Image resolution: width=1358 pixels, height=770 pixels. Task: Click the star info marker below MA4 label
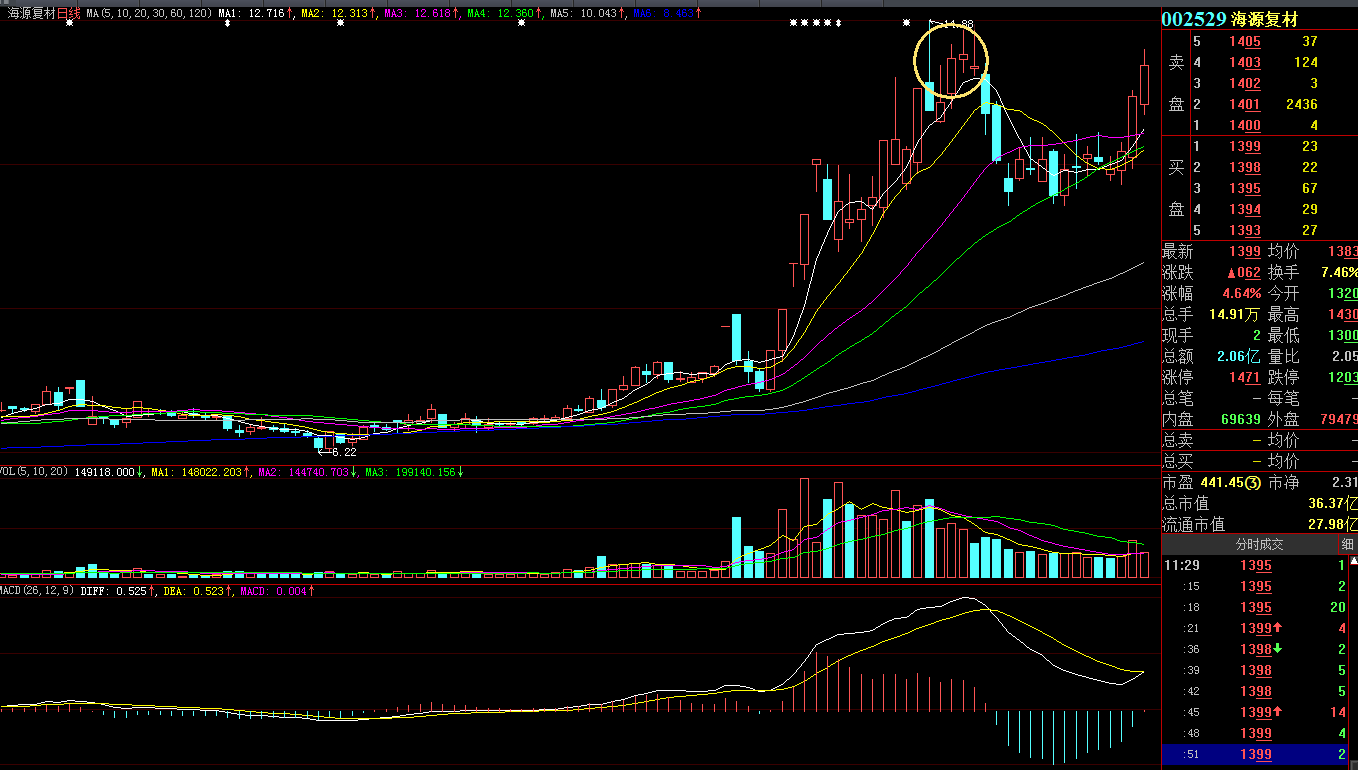[521, 22]
